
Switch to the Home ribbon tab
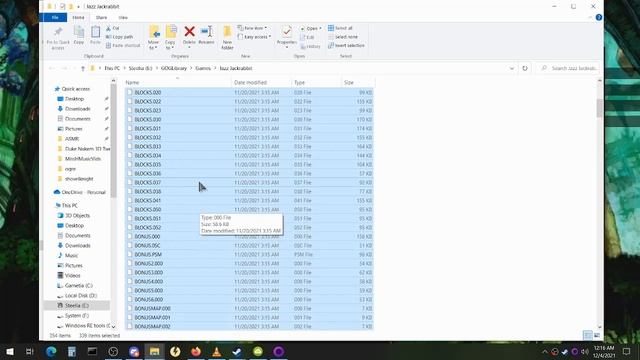78,18
